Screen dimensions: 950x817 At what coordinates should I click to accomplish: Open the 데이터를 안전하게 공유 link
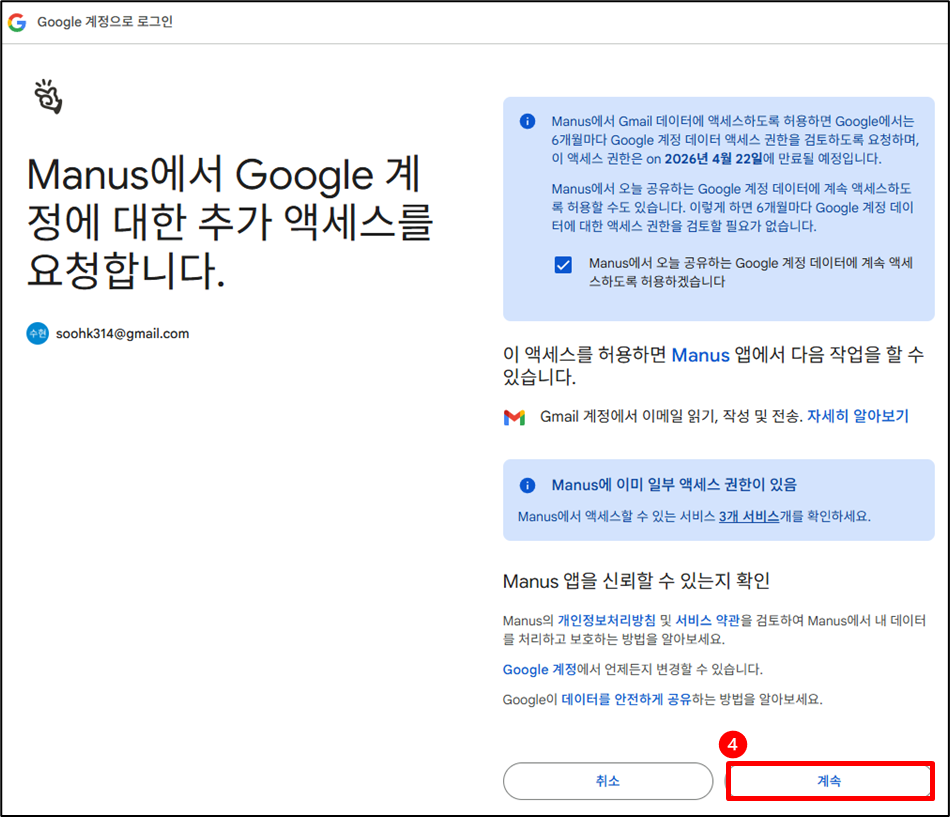point(626,699)
